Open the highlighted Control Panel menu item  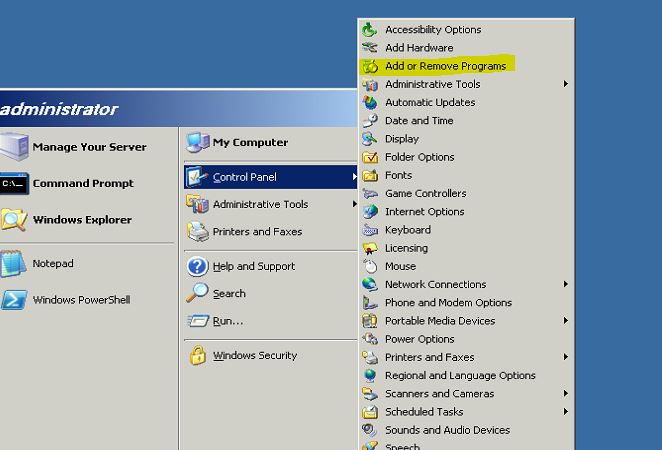tap(271, 177)
